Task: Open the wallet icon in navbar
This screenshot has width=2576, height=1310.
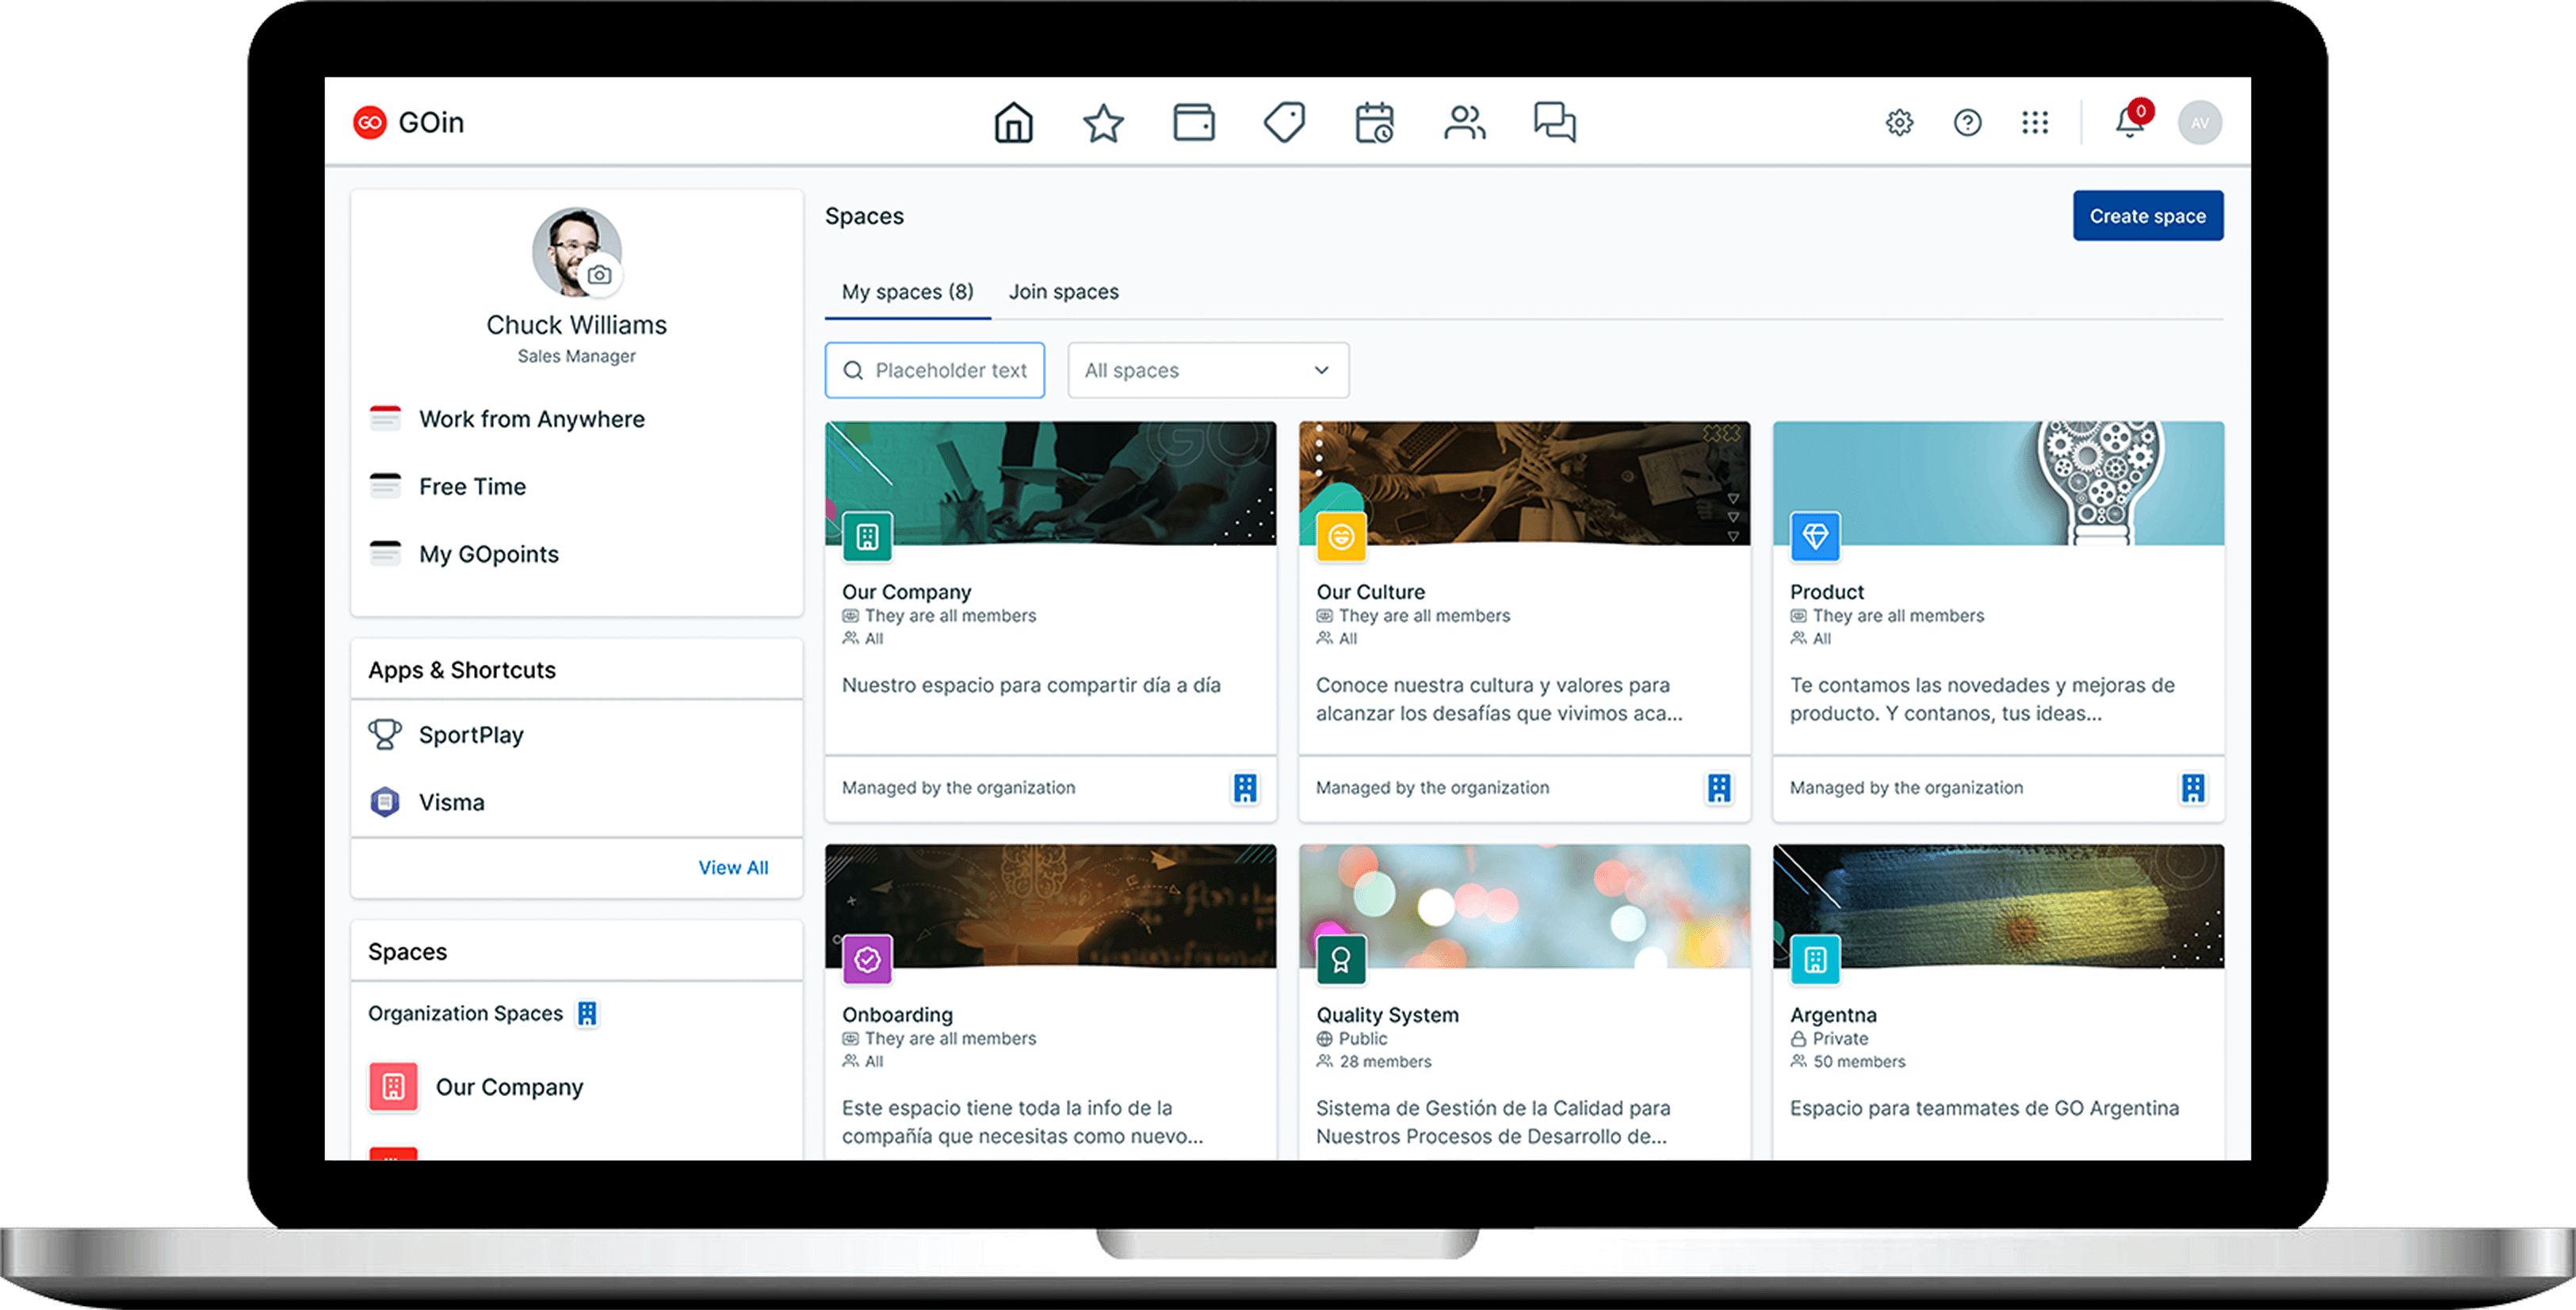Action: point(1193,123)
